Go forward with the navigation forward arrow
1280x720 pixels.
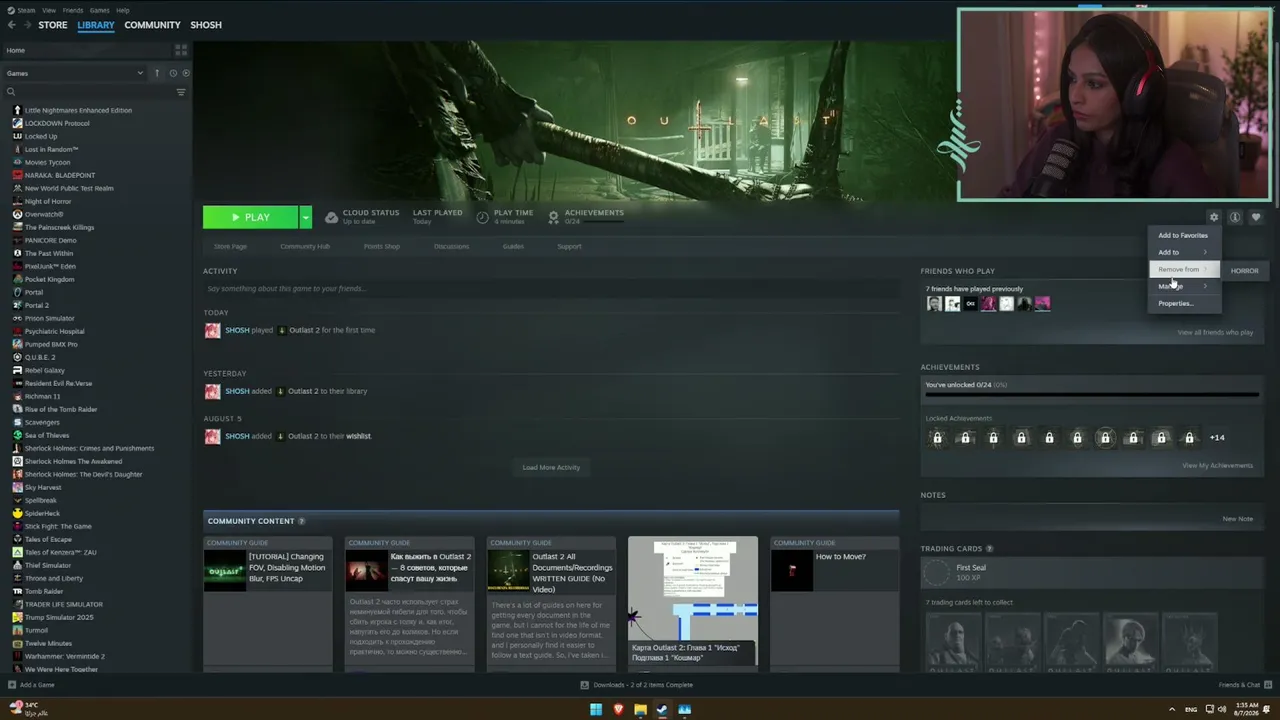coord(27,25)
